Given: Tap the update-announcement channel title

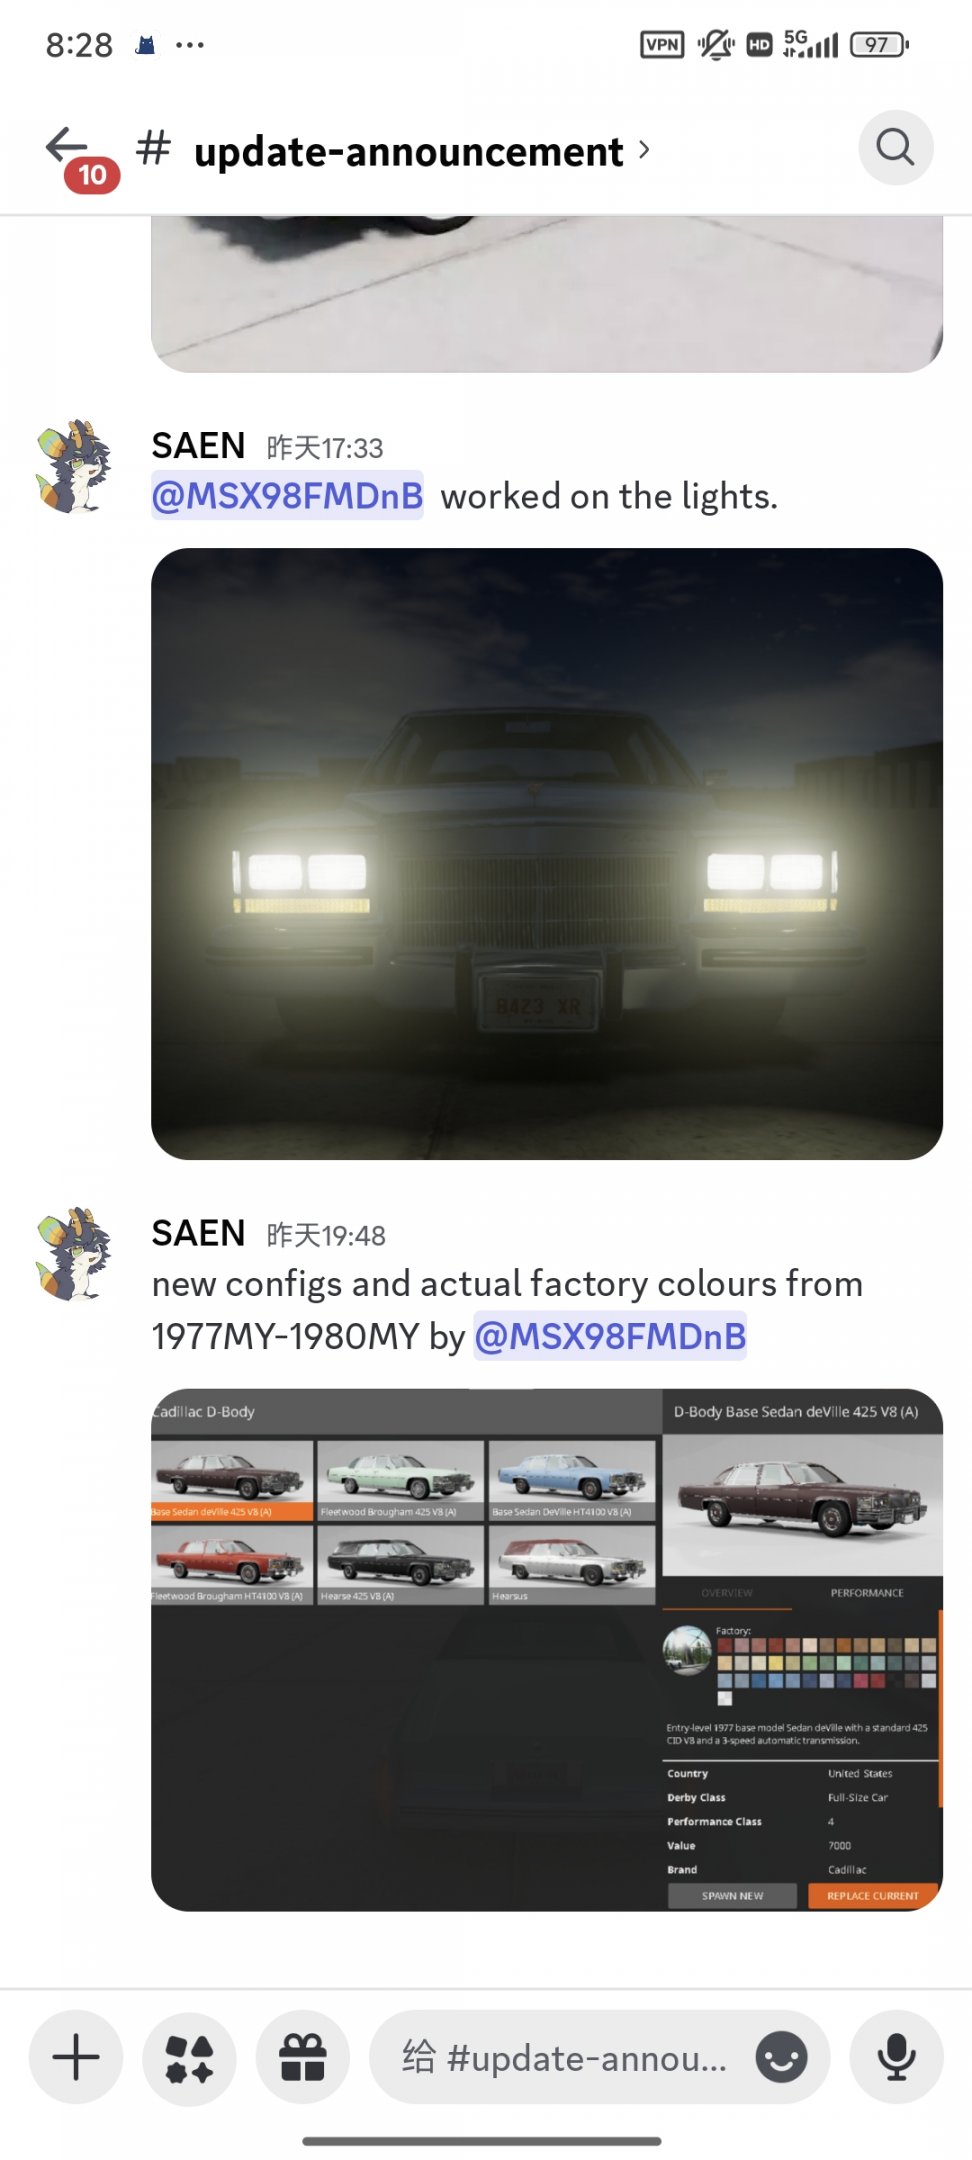Looking at the screenshot, I should 408,152.
